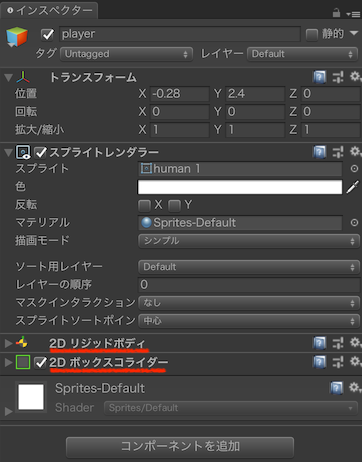Open Sprite Renderer preset selector icon

[x=338, y=152]
